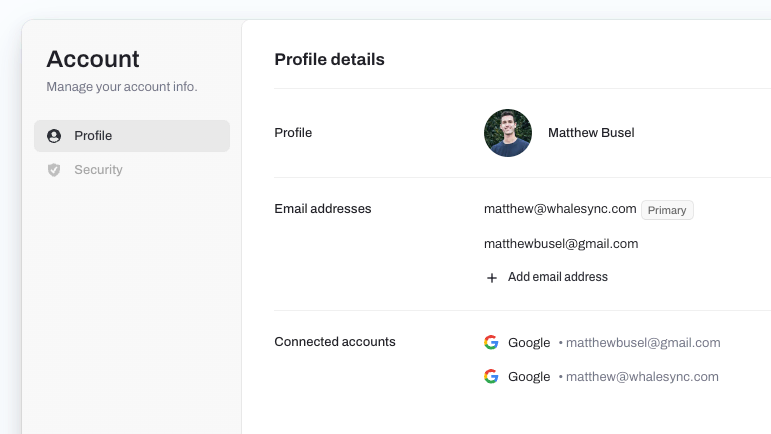
Task: Click the Matthew Busel name text
Action: [x=591, y=133]
